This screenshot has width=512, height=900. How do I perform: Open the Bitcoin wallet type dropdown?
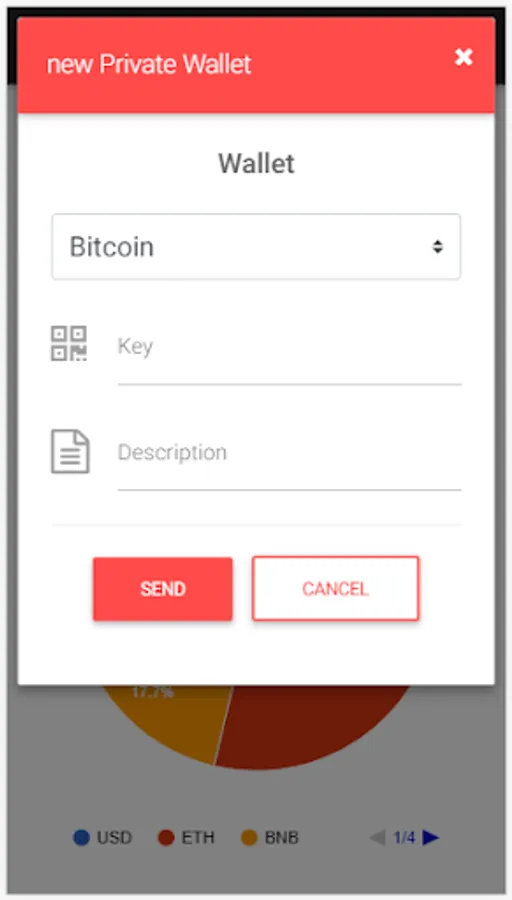tap(256, 247)
